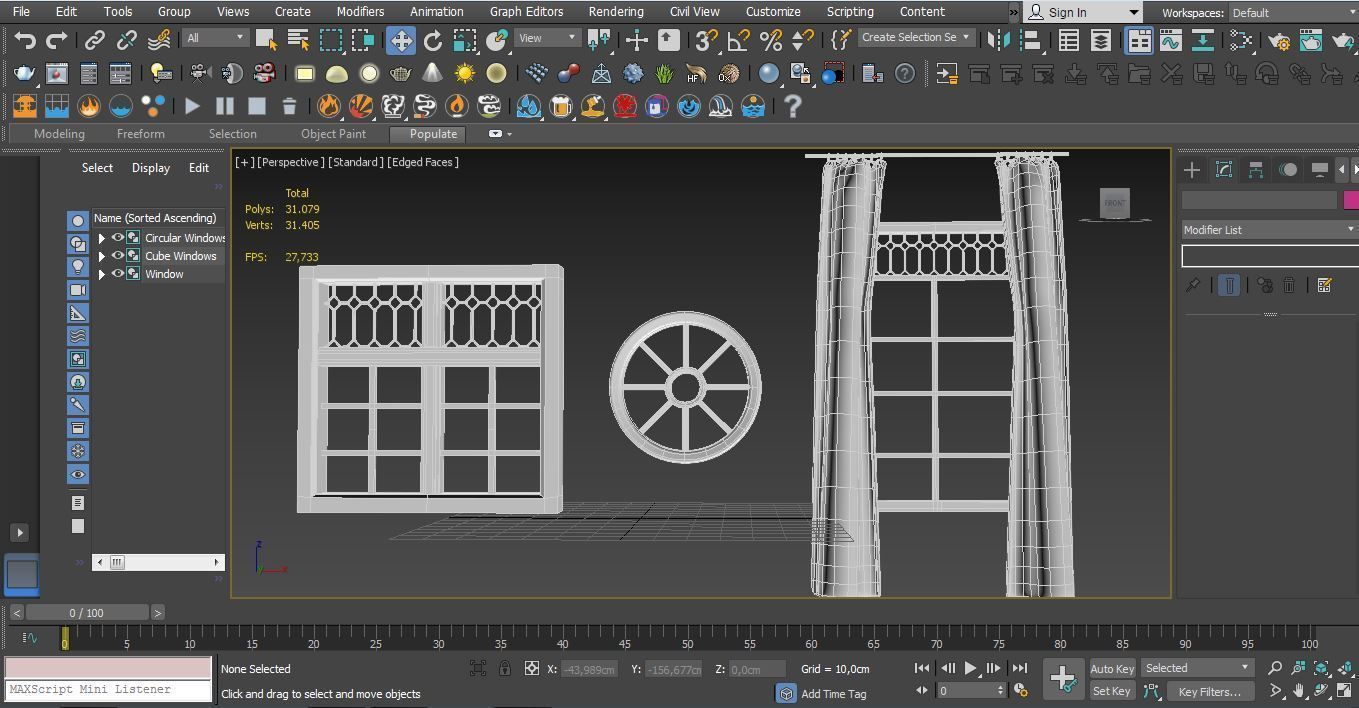1359x708 pixels.
Task: Click the MAXScript Mini Listener field
Action: (109, 690)
